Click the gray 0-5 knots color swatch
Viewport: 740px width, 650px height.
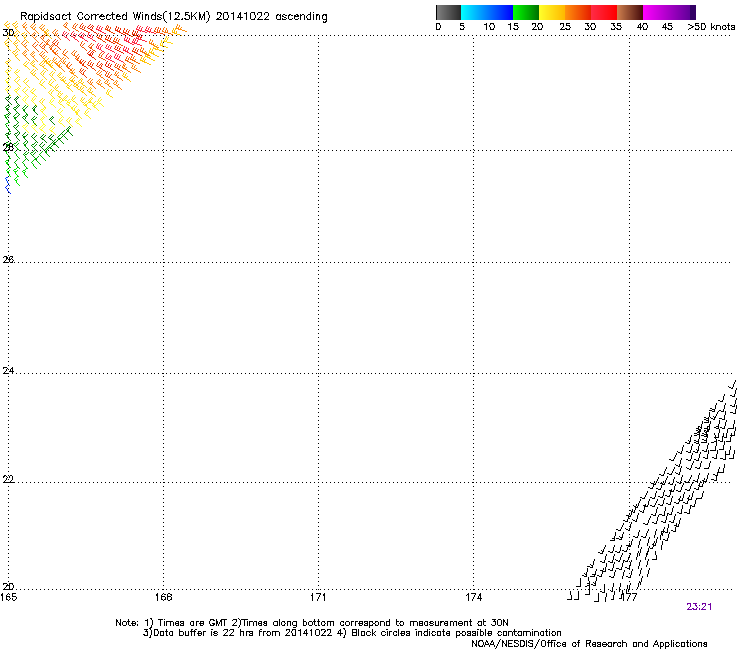448,12
